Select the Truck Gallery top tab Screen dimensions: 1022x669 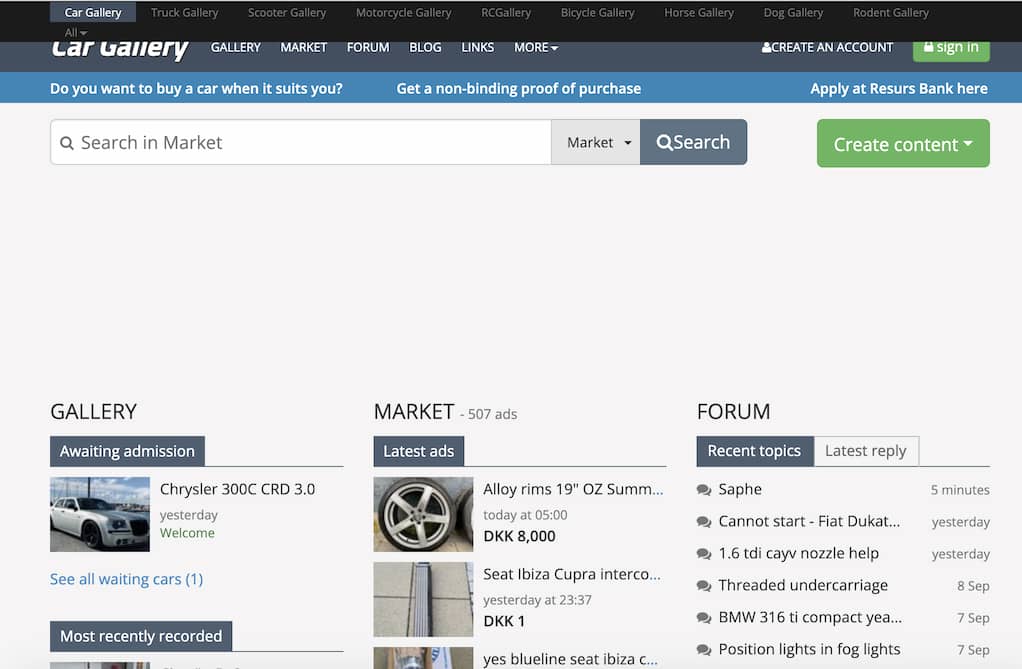click(184, 13)
